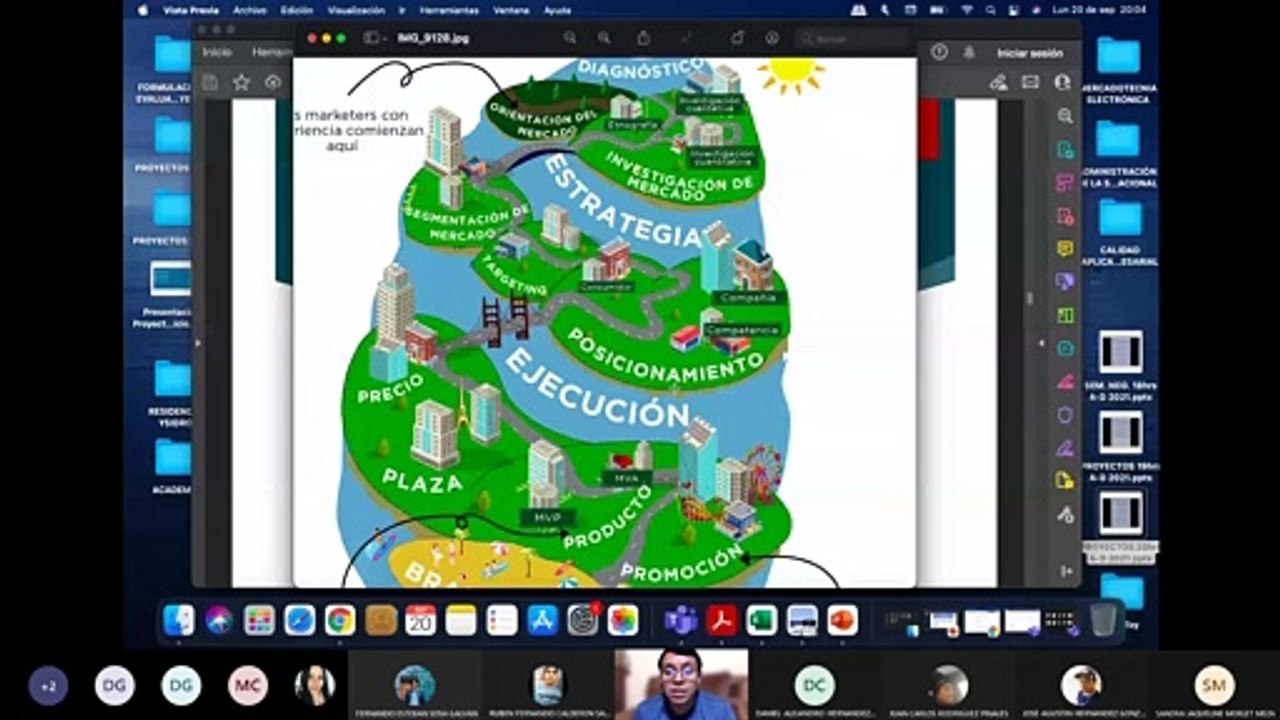
Task: Select the purple shield Protect tool in Acrobat's sidebar
Action: click(x=1065, y=414)
